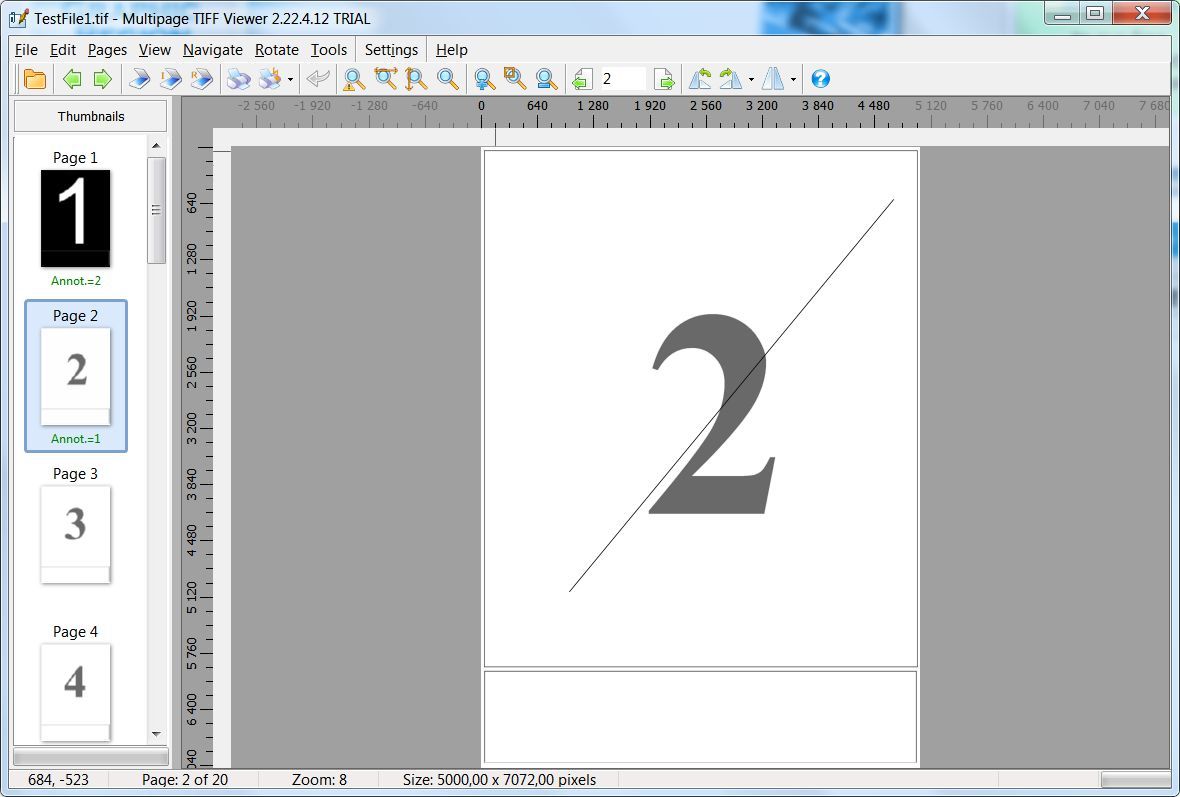Click the Thumbnails panel header button

pos(90,116)
